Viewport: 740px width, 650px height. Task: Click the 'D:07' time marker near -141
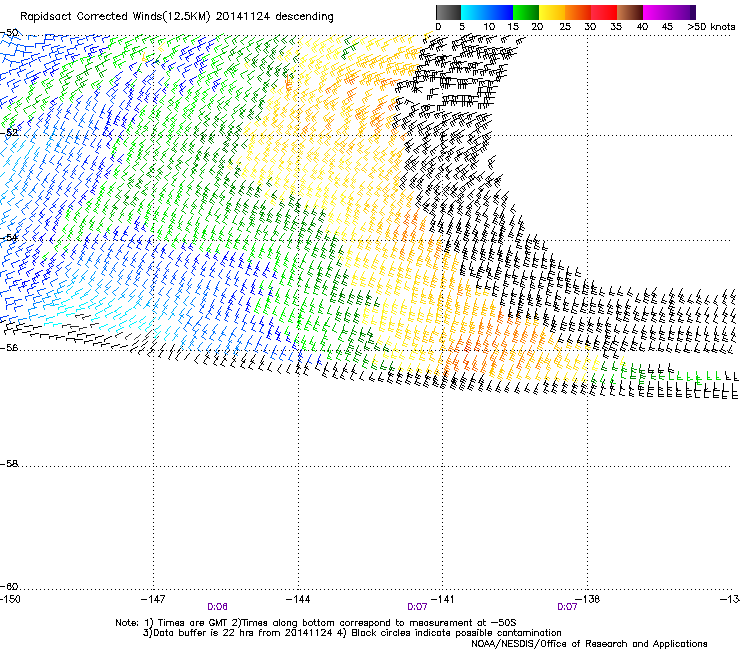[x=417, y=607]
